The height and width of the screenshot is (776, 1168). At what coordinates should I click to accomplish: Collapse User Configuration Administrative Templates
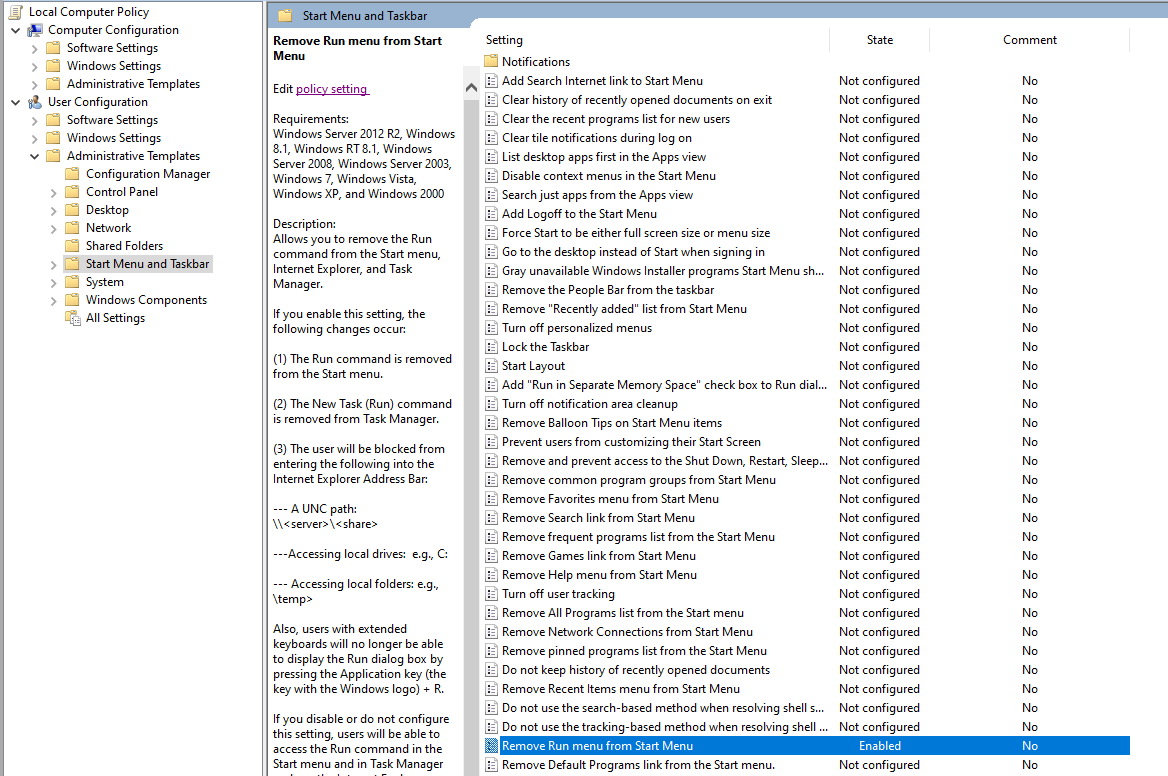click(x=34, y=156)
